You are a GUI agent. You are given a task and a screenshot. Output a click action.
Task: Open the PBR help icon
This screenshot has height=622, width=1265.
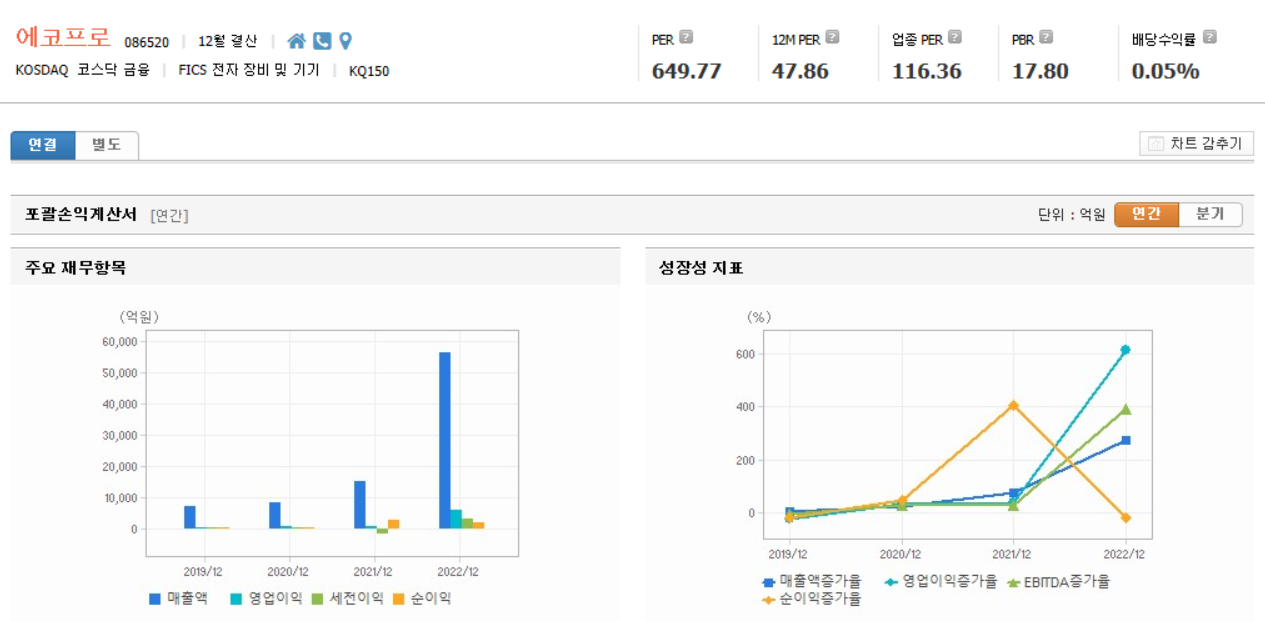click(x=1046, y=36)
